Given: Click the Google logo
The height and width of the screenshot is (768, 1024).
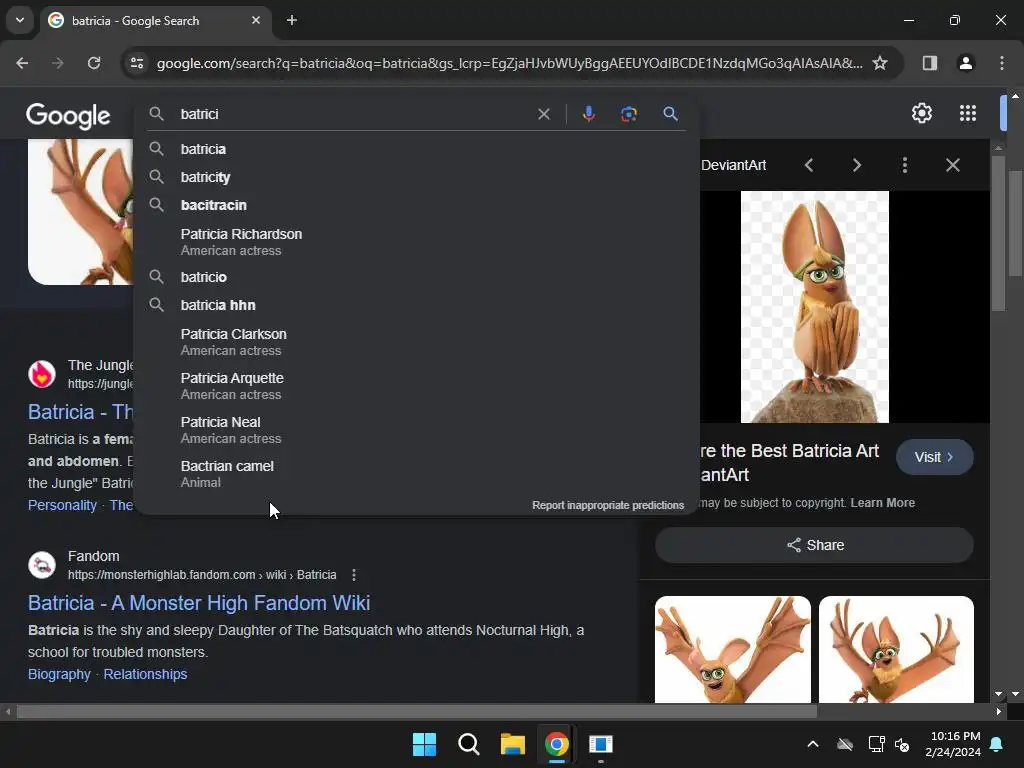Looking at the screenshot, I should (x=68, y=116).
